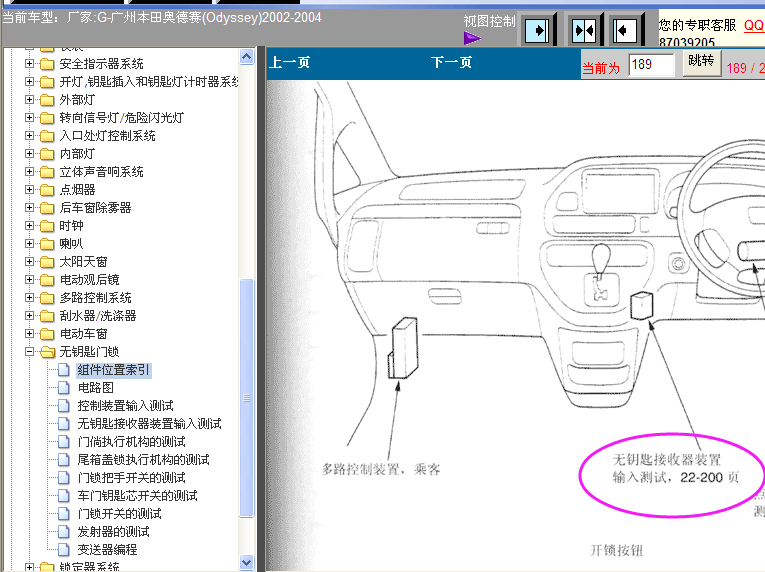Expand the 电动观后镜 tree node
This screenshot has height=572, width=765.
[x=29, y=280]
